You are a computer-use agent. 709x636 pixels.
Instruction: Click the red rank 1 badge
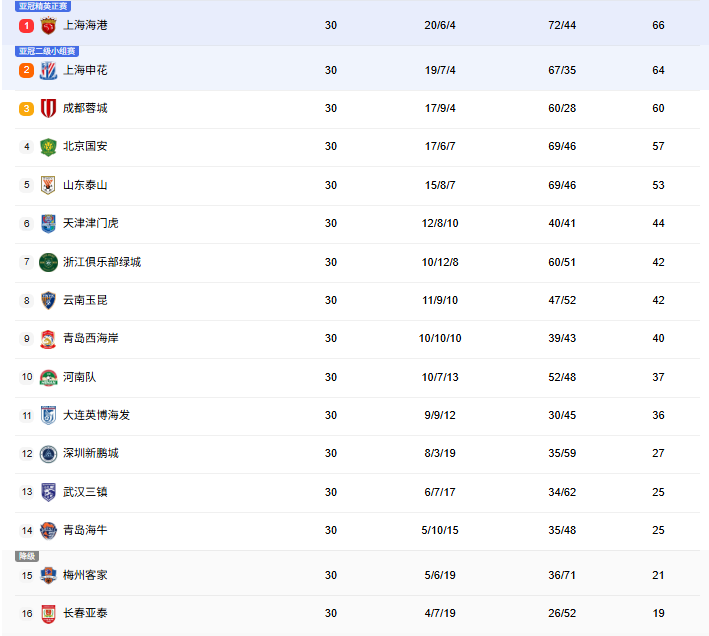(x=27, y=25)
